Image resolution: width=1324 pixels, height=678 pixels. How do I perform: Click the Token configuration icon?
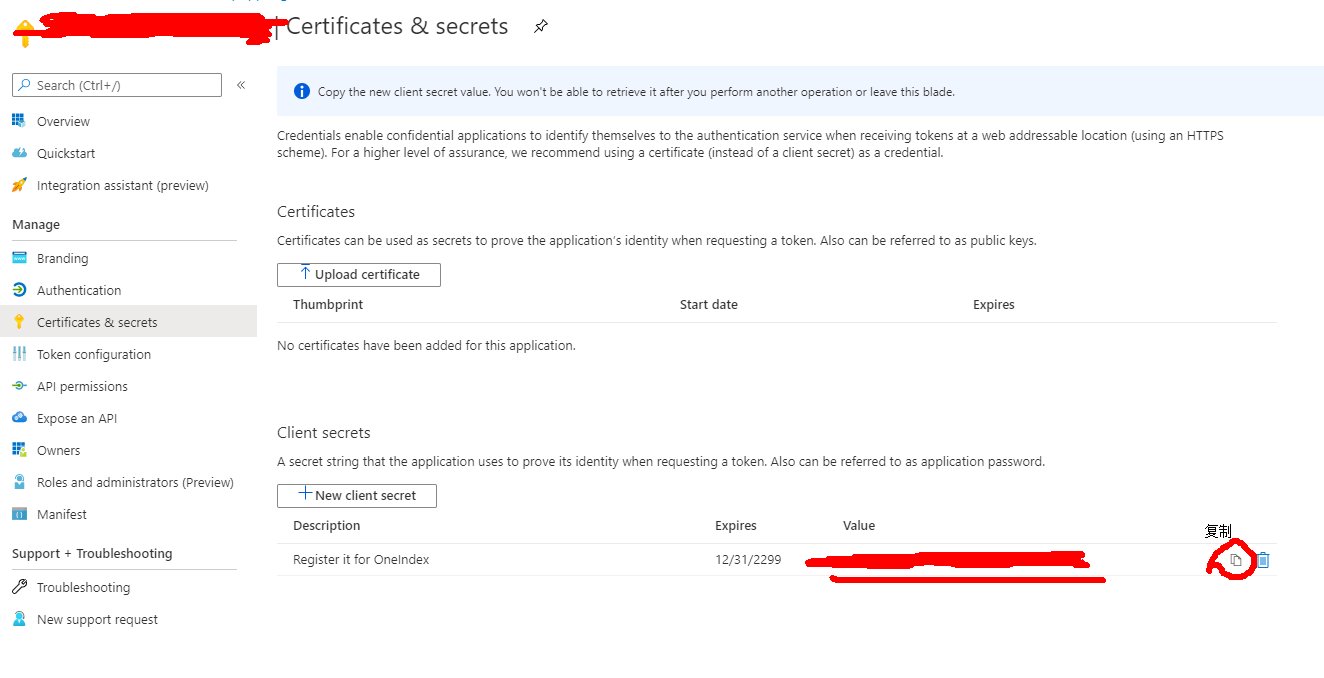click(19, 354)
